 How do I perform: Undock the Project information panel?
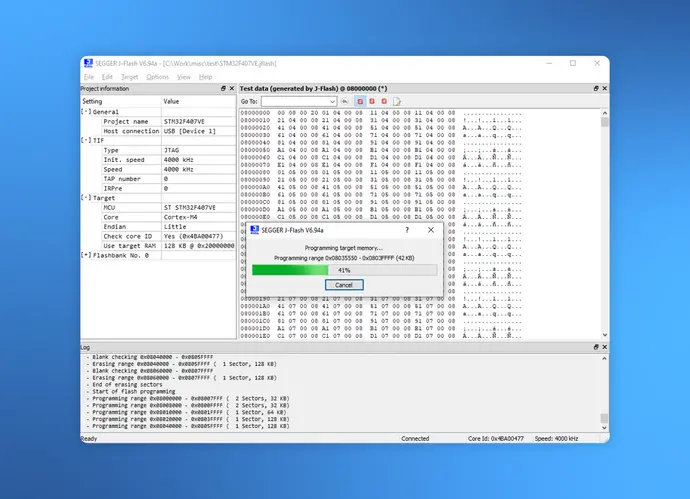[223, 88]
